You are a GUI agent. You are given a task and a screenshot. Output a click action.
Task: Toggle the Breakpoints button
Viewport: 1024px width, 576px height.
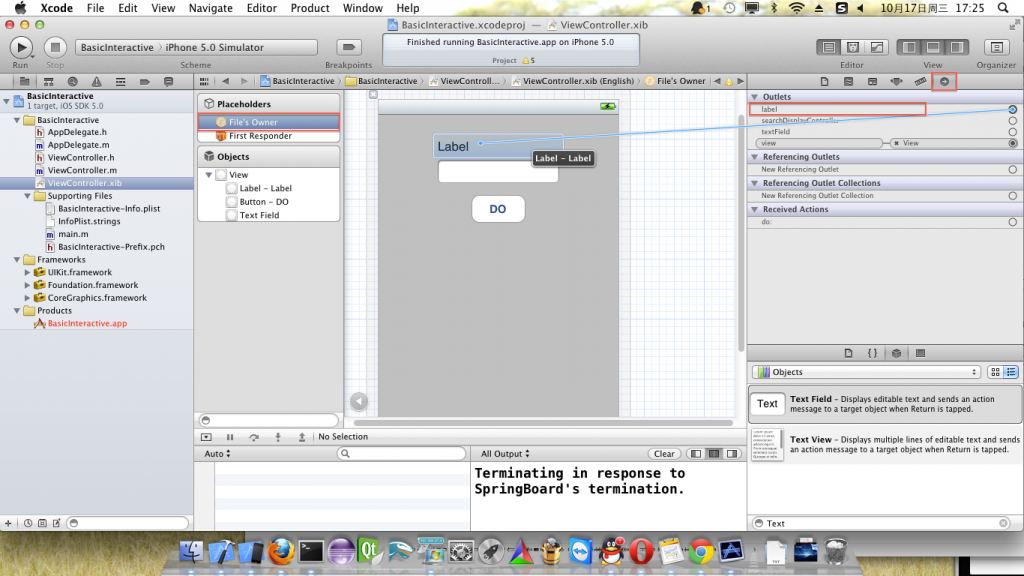pos(349,47)
